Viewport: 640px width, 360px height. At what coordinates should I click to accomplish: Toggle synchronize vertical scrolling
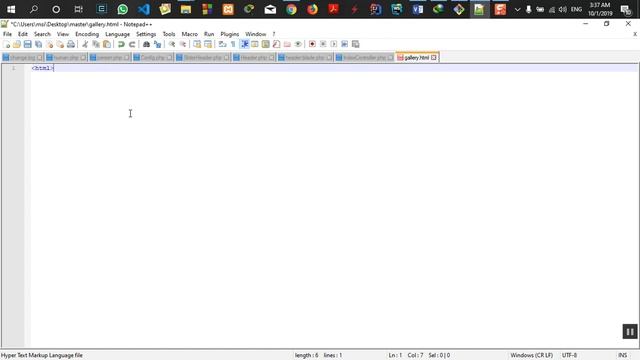197,44
